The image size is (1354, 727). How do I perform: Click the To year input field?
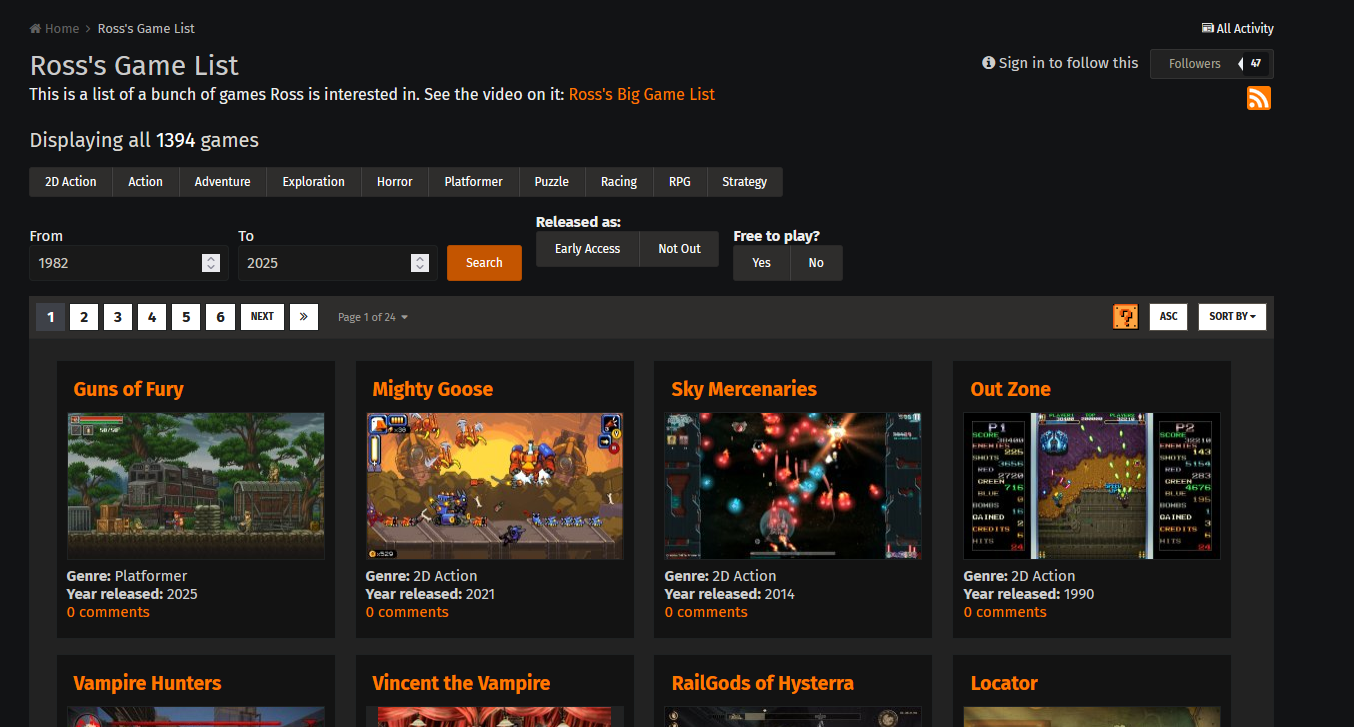(x=338, y=263)
